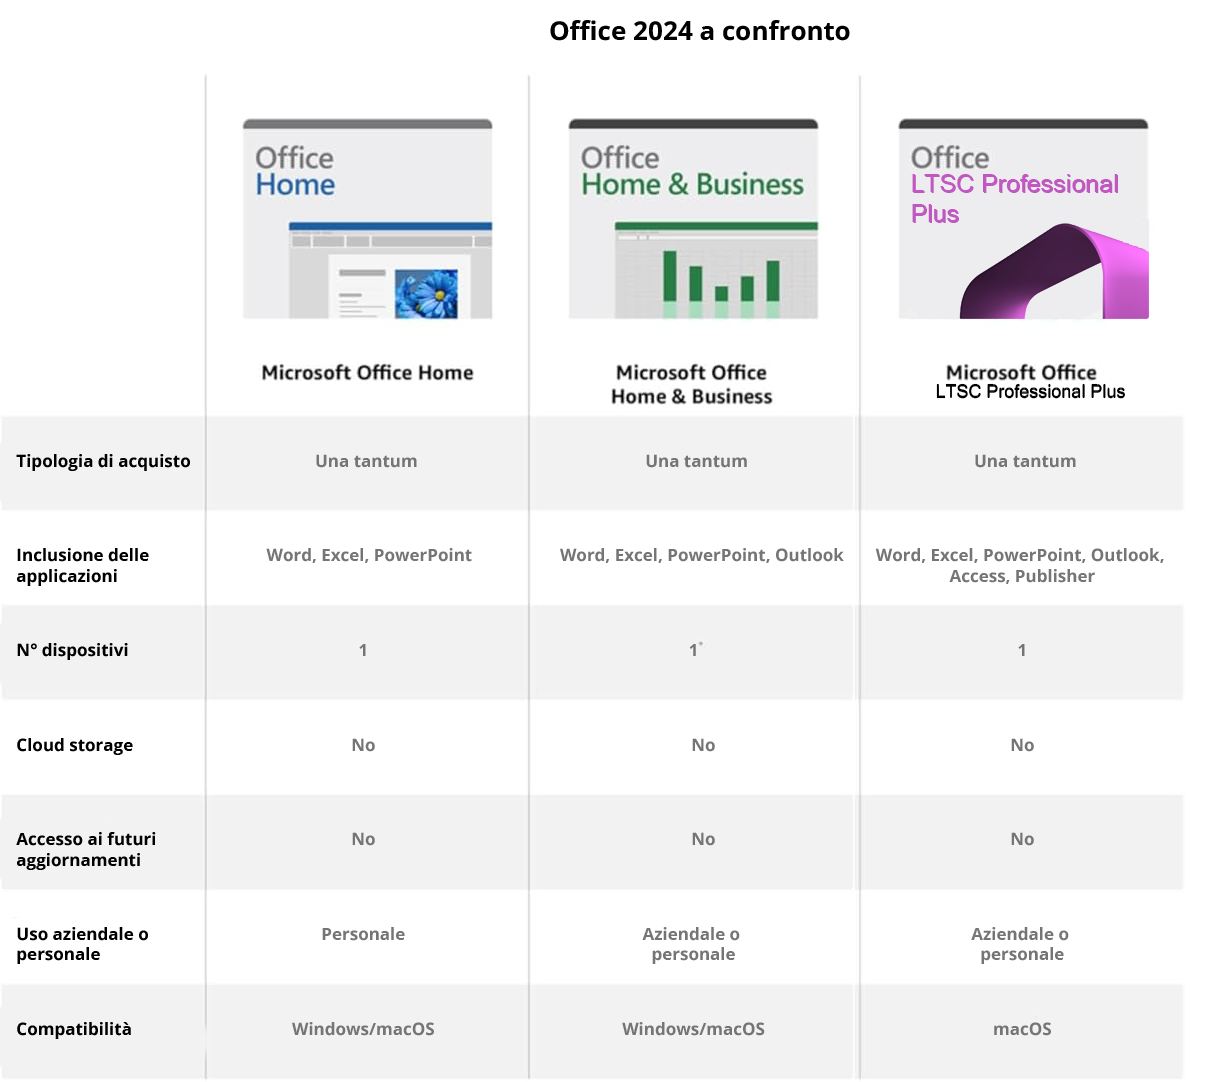Viewport: 1221px width, 1082px height.
Task: Select the 'Inclusione delle applicazioni' row label
Action: point(83,565)
